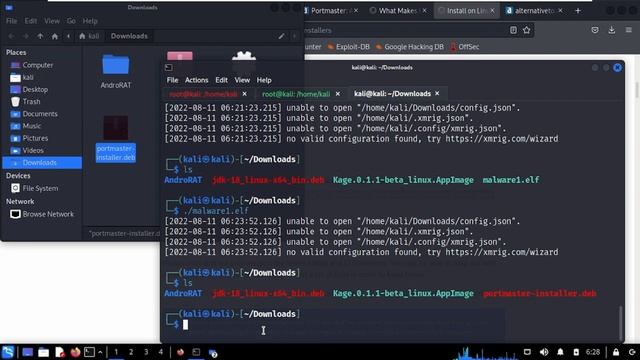640x360 pixels.
Task: Open terminal File menu
Action: tap(172, 80)
